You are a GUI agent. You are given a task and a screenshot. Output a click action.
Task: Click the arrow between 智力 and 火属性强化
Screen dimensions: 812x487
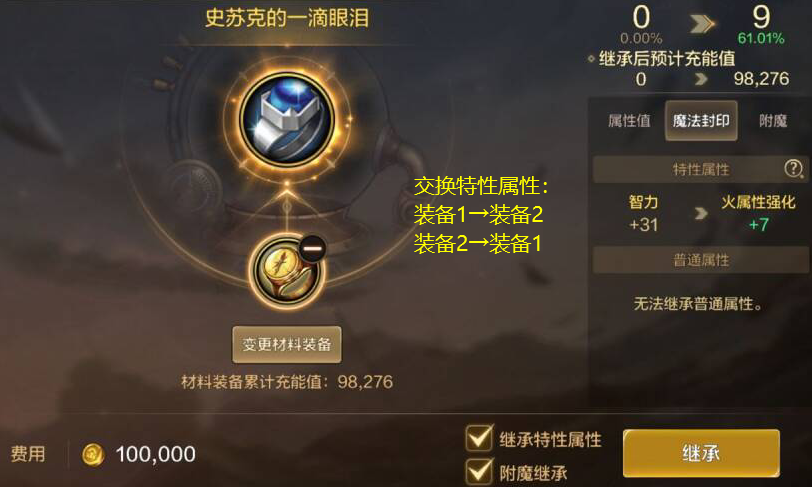click(x=701, y=213)
